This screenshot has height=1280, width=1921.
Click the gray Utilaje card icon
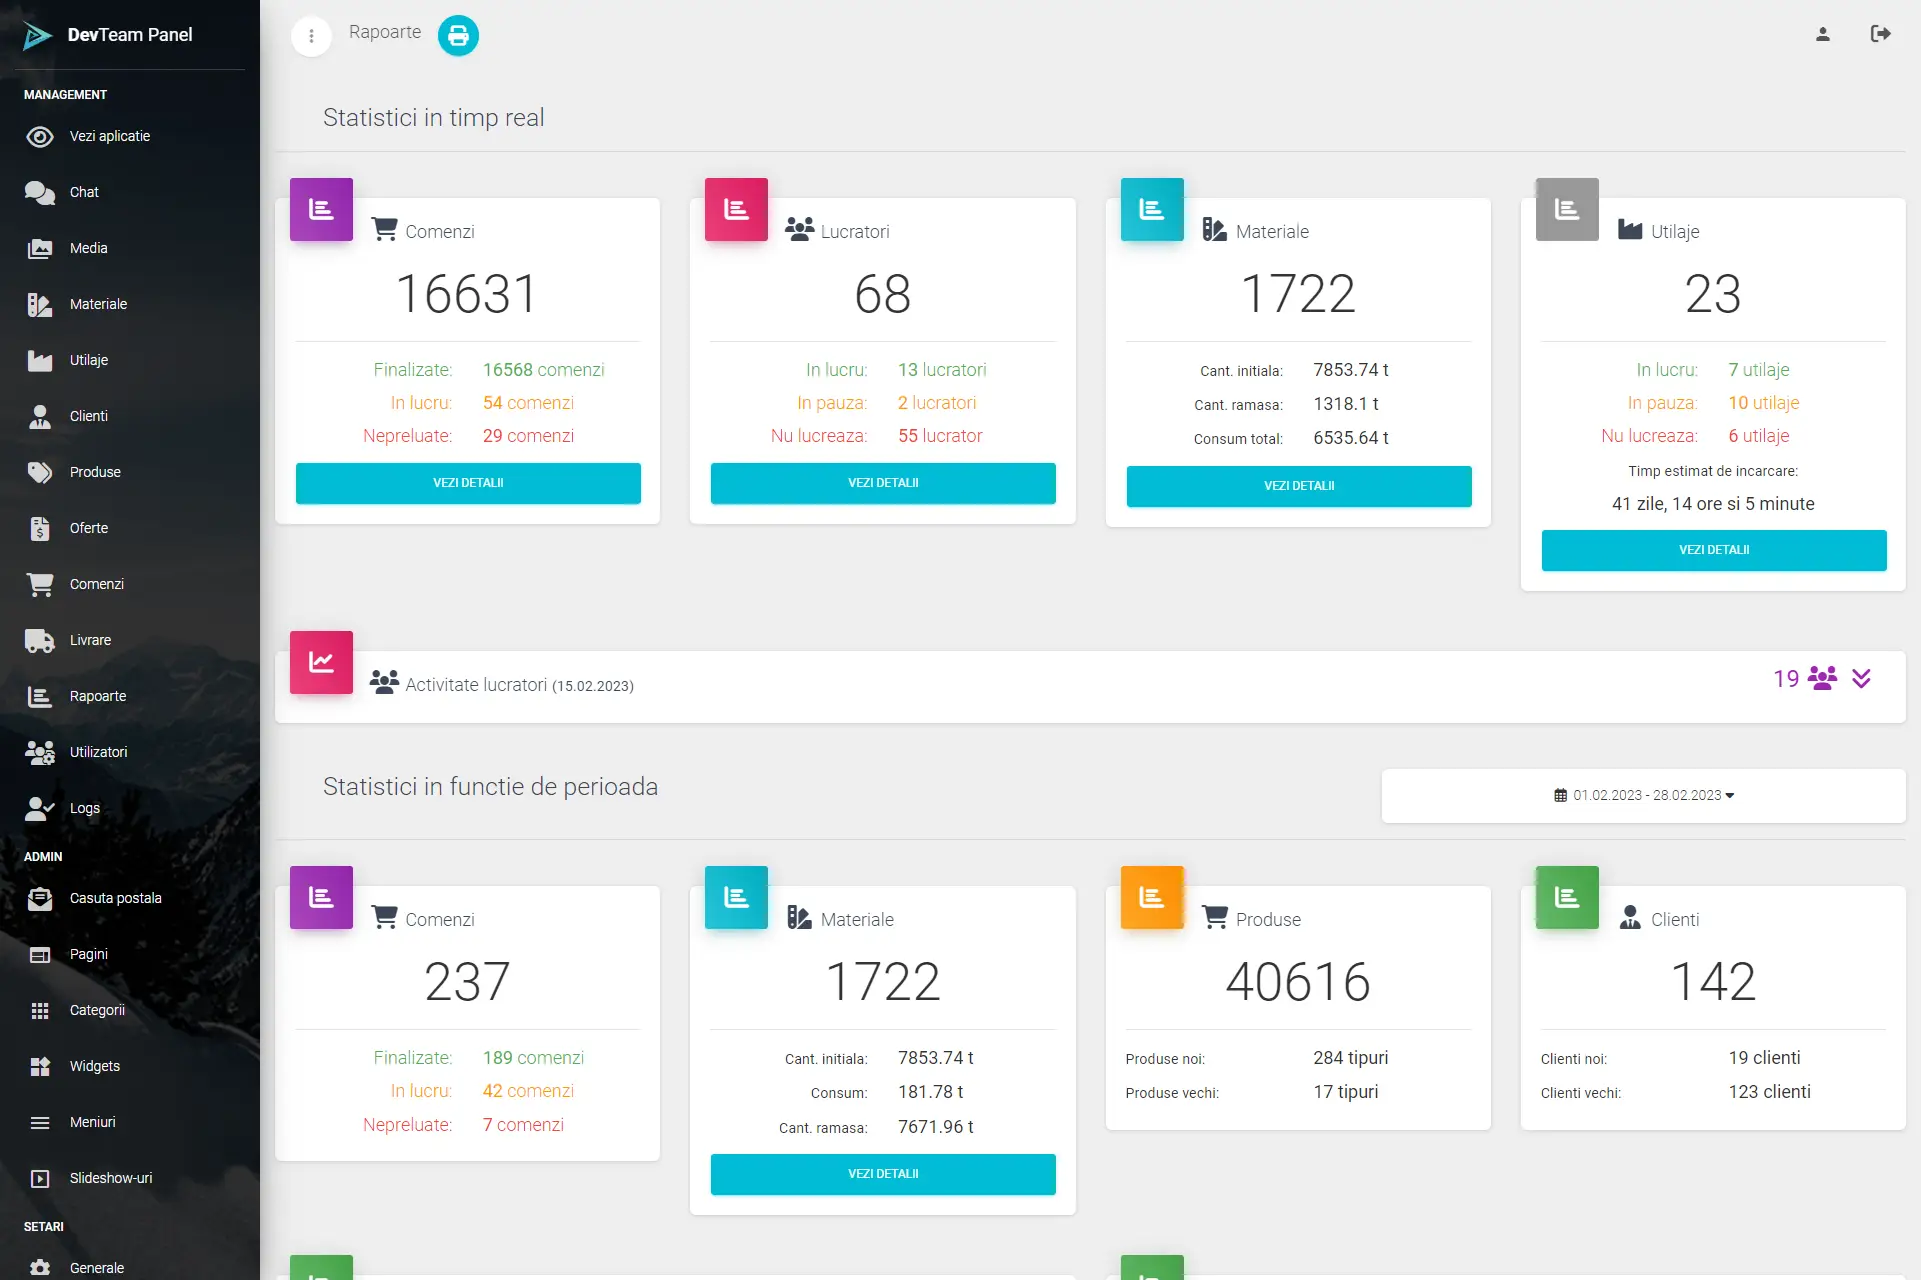click(1566, 209)
